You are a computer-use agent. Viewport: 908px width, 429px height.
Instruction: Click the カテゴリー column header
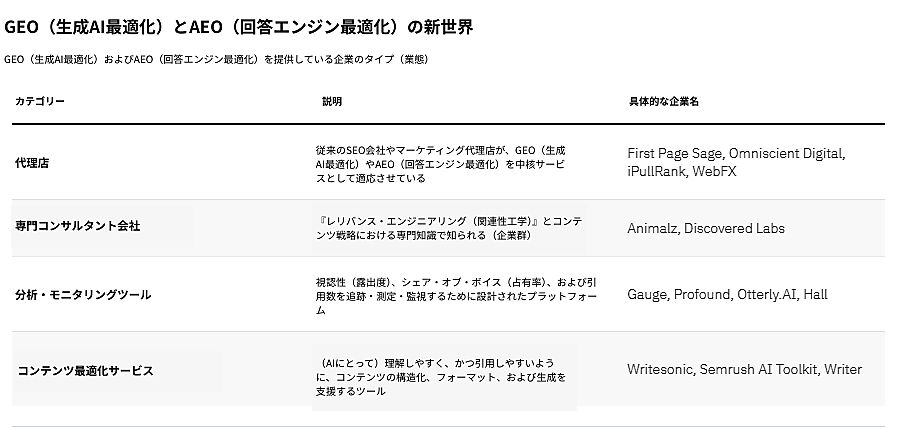pyautogui.click(x=40, y=102)
